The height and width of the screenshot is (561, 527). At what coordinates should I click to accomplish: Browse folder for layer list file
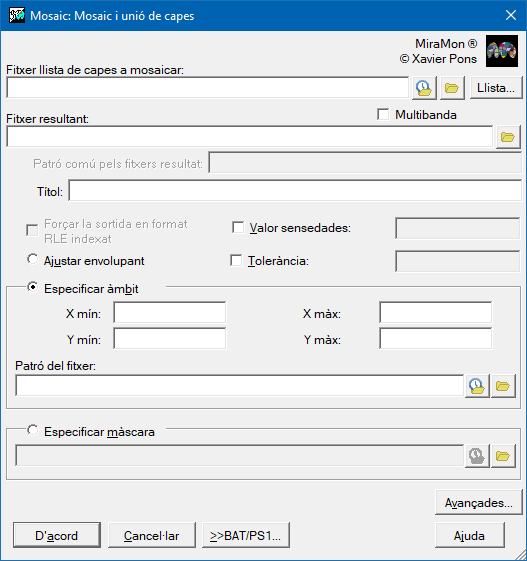(x=452, y=88)
